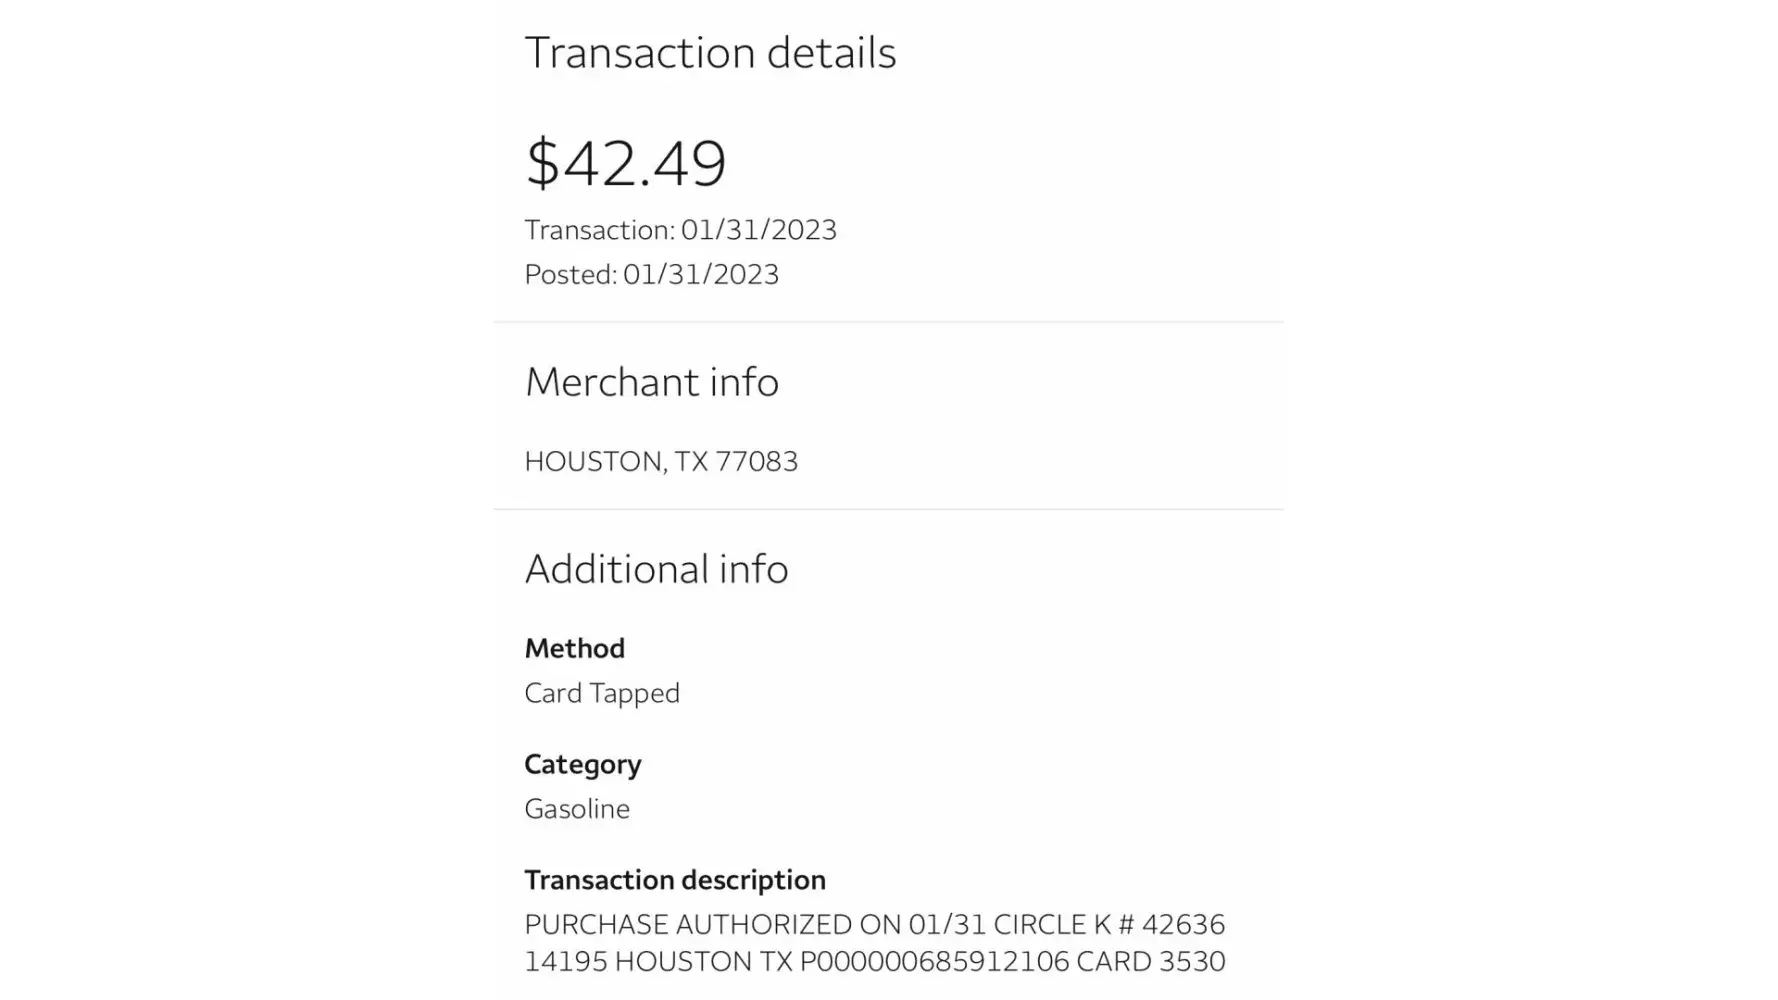Viewport: 1778px width, 1000px height.
Task: Click the bold Category label
Action: pos(582,764)
